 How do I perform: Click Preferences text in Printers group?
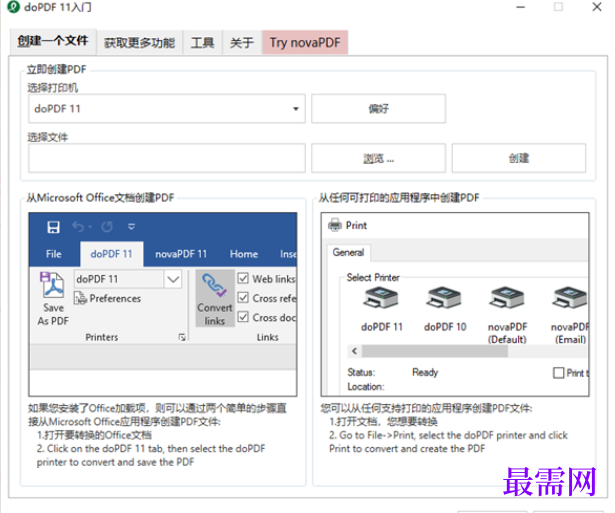coord(115,298)
